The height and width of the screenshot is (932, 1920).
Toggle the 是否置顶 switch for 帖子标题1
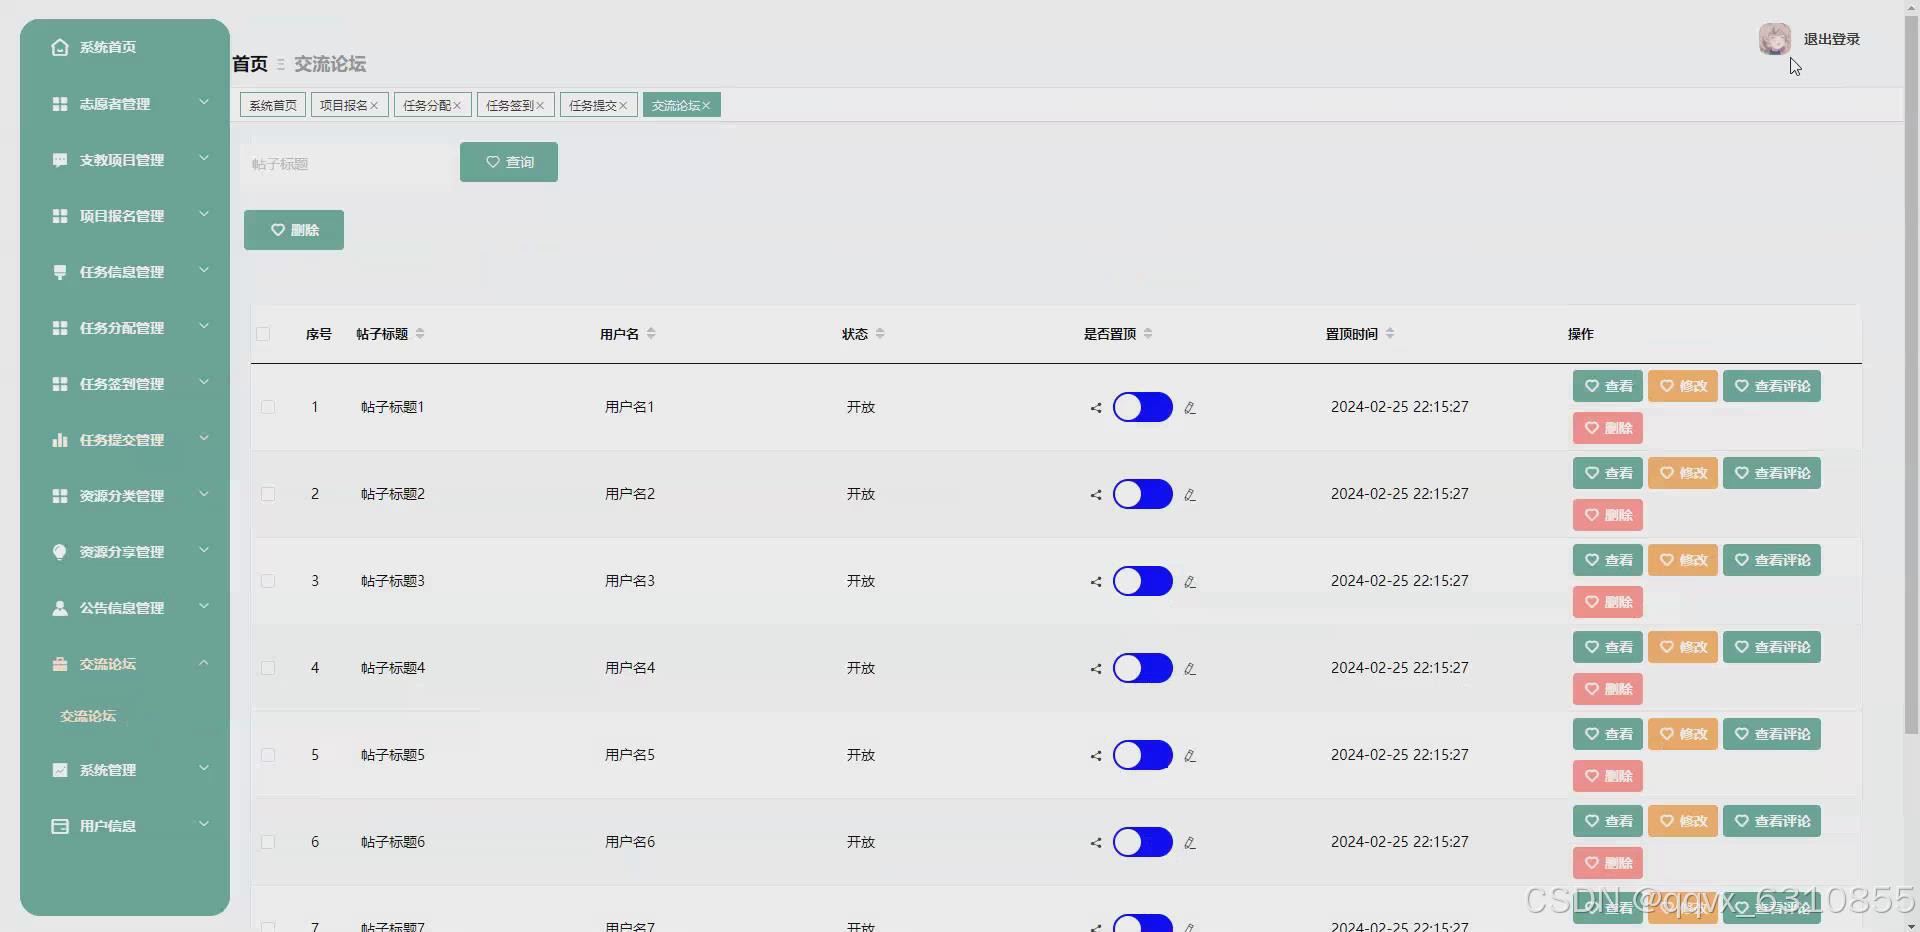coord(1143,407)
